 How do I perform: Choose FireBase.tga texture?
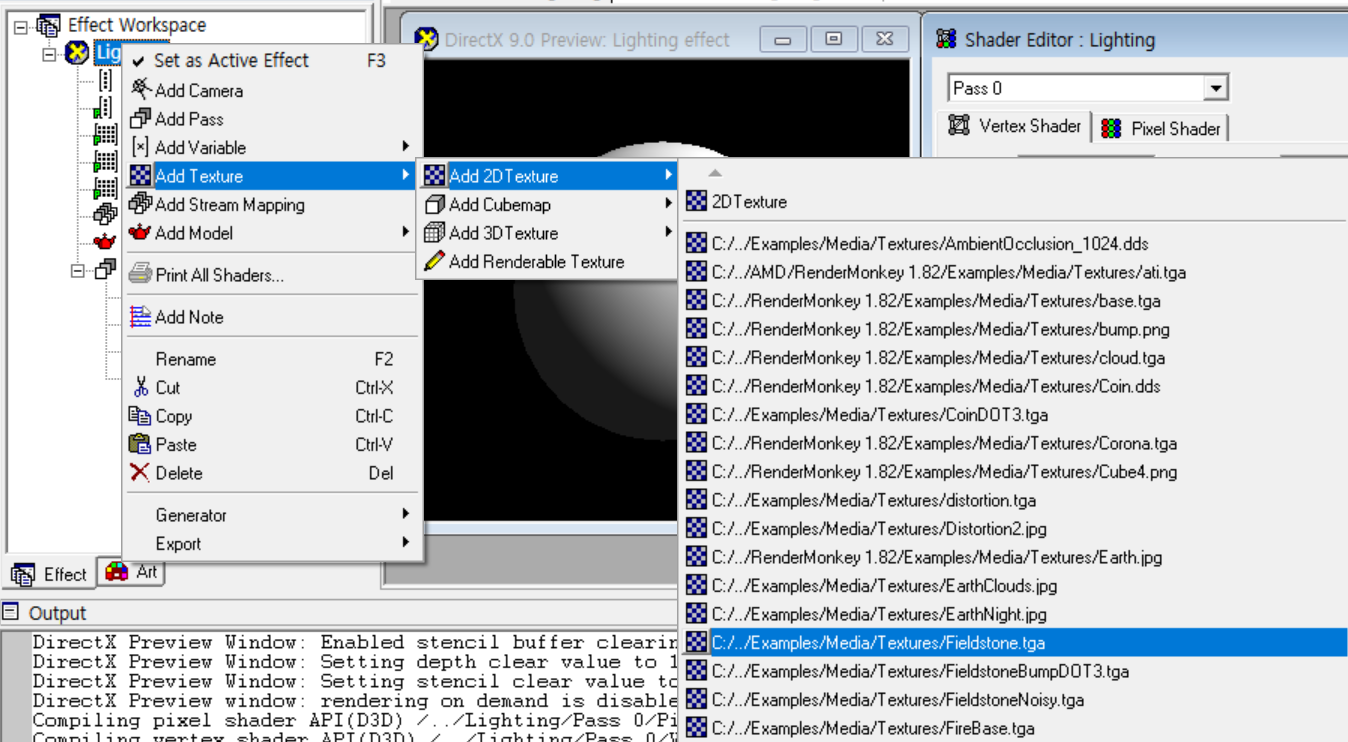tap(1014, 728)
